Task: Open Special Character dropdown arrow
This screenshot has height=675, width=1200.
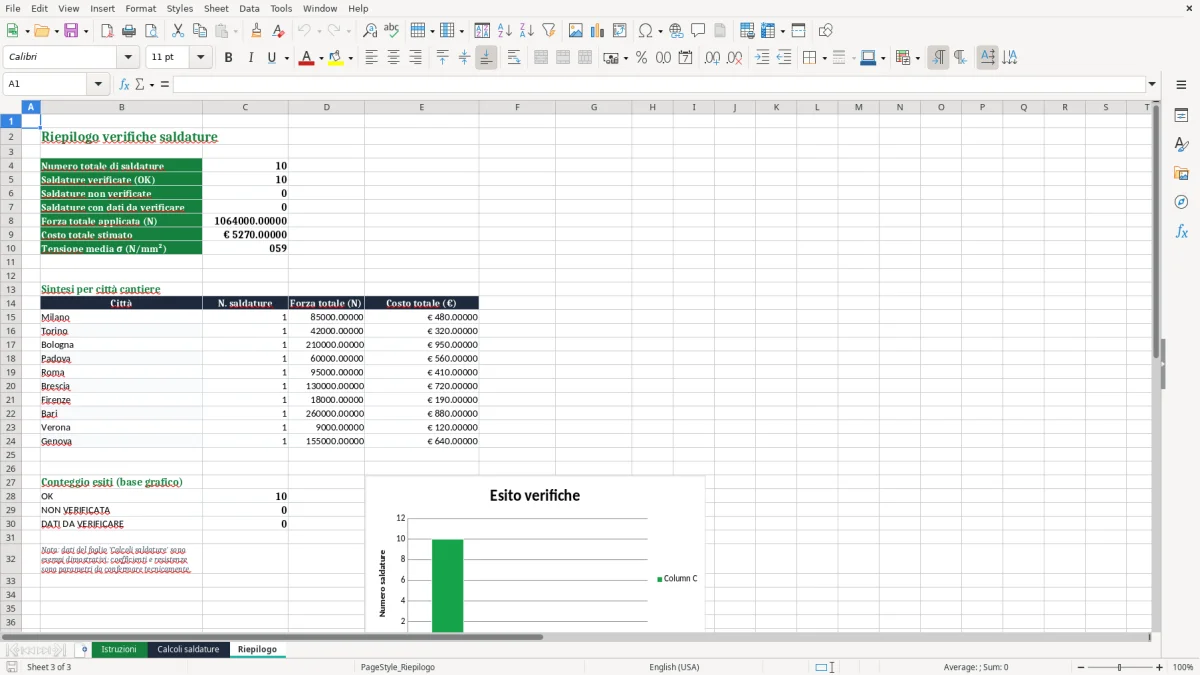Action: point(660,31)
